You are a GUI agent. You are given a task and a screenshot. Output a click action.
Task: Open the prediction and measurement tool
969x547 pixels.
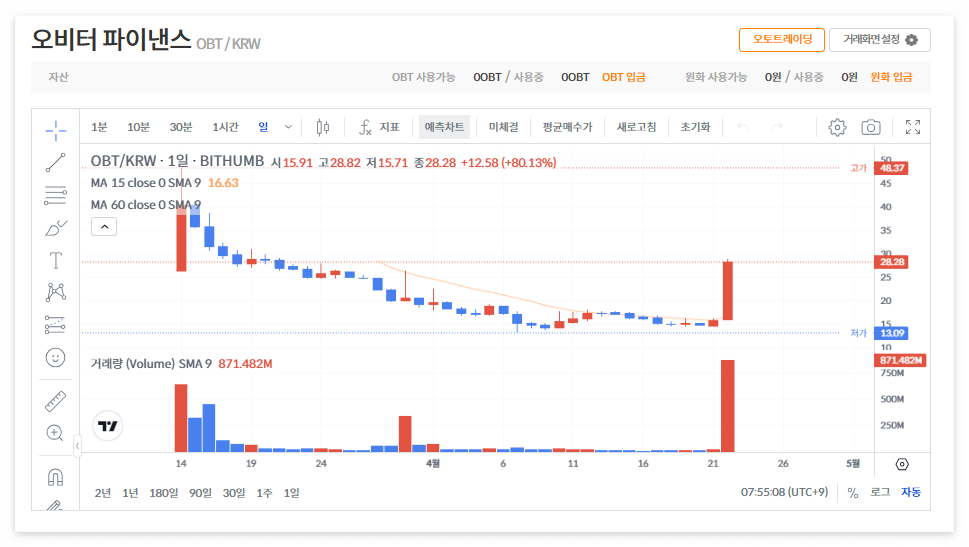point(56,324)
